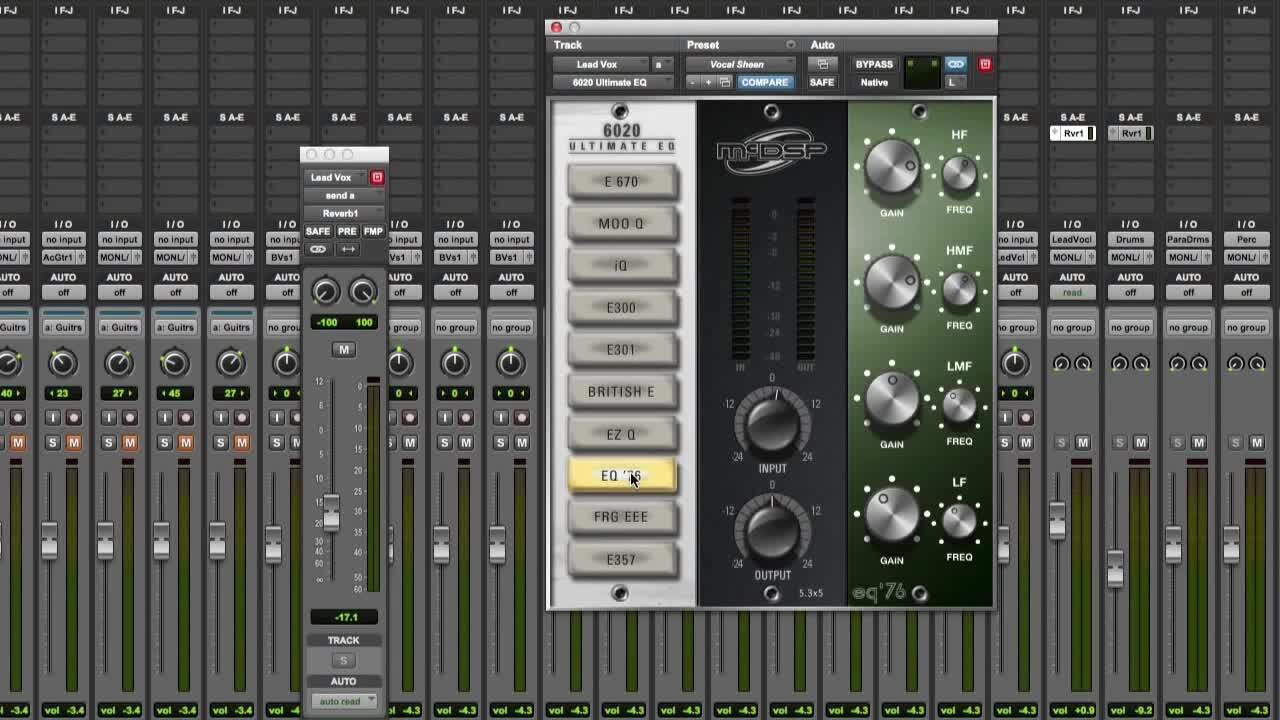Click the send link pan icon
Screen dimensions: 1280x720
click(318, 249)
